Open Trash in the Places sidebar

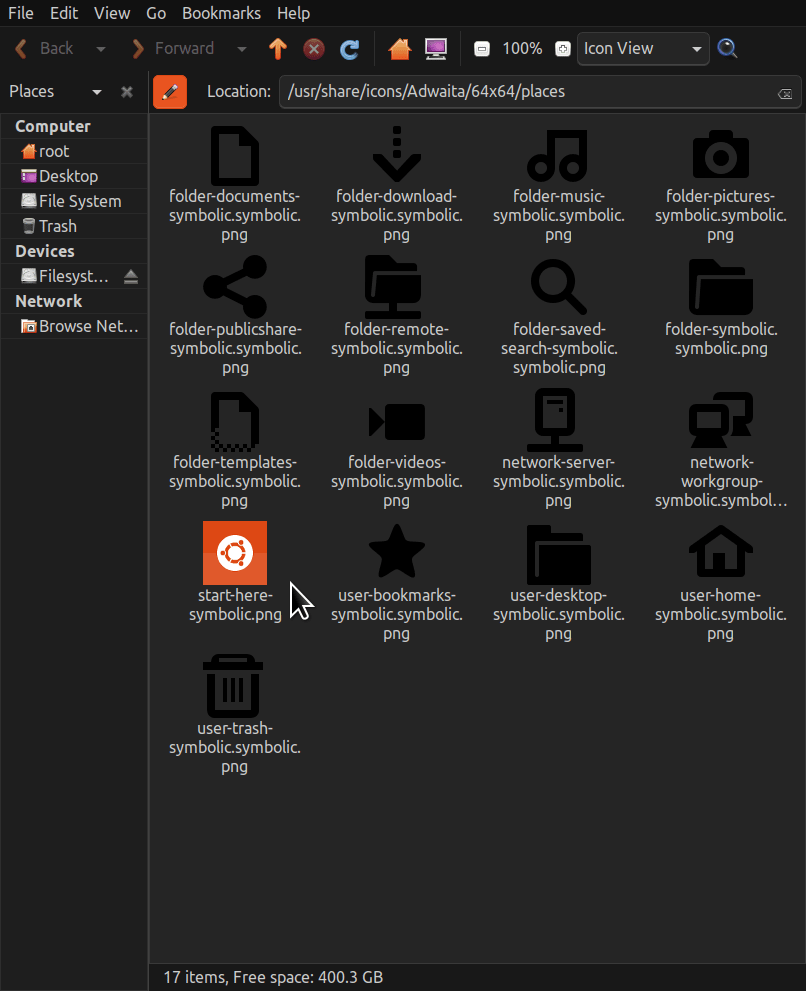(74, 226)
